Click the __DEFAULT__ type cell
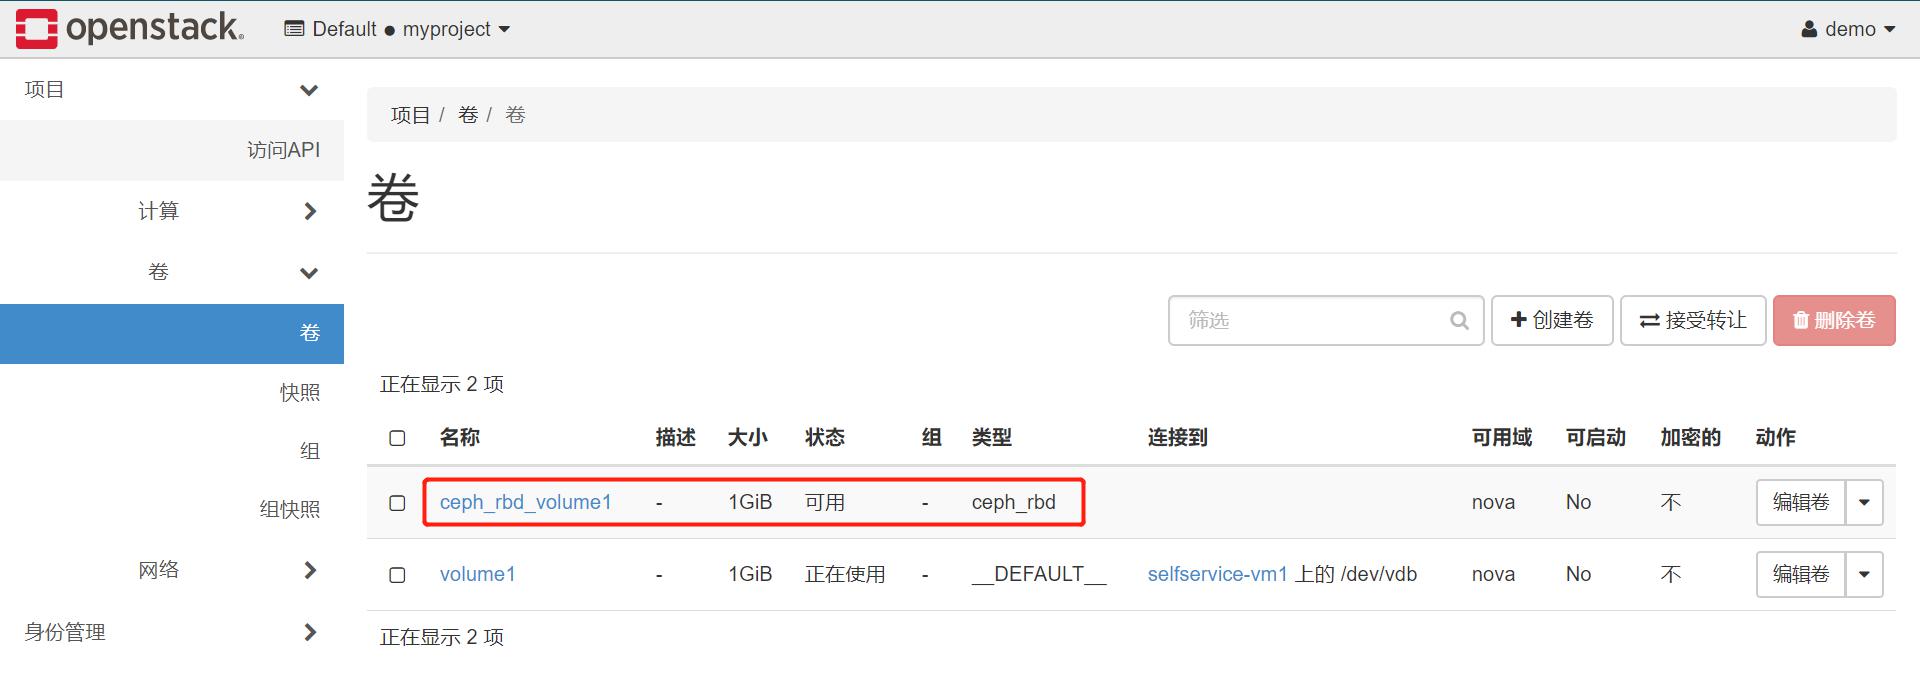The image size is (1920, 673). point(1039,574)
